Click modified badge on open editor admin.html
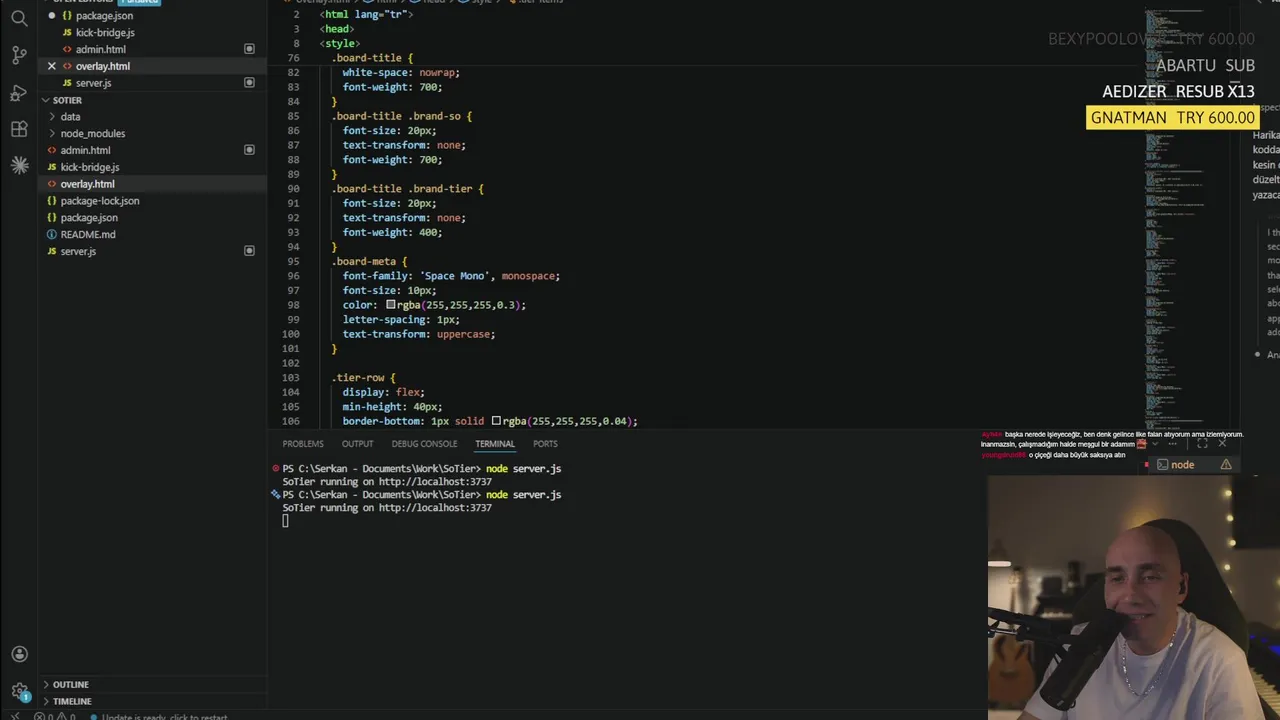This screenshot has height=720, width=1280. pos(249,49)
